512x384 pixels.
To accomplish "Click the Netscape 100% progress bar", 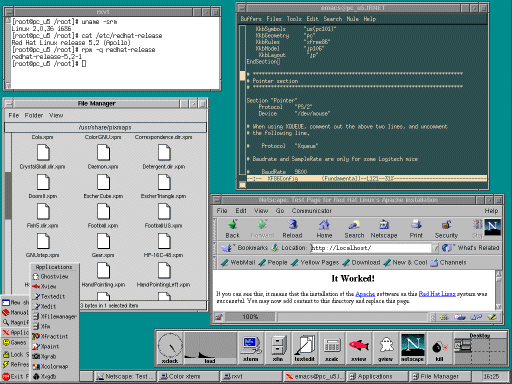I will click(x=250, y=317).
